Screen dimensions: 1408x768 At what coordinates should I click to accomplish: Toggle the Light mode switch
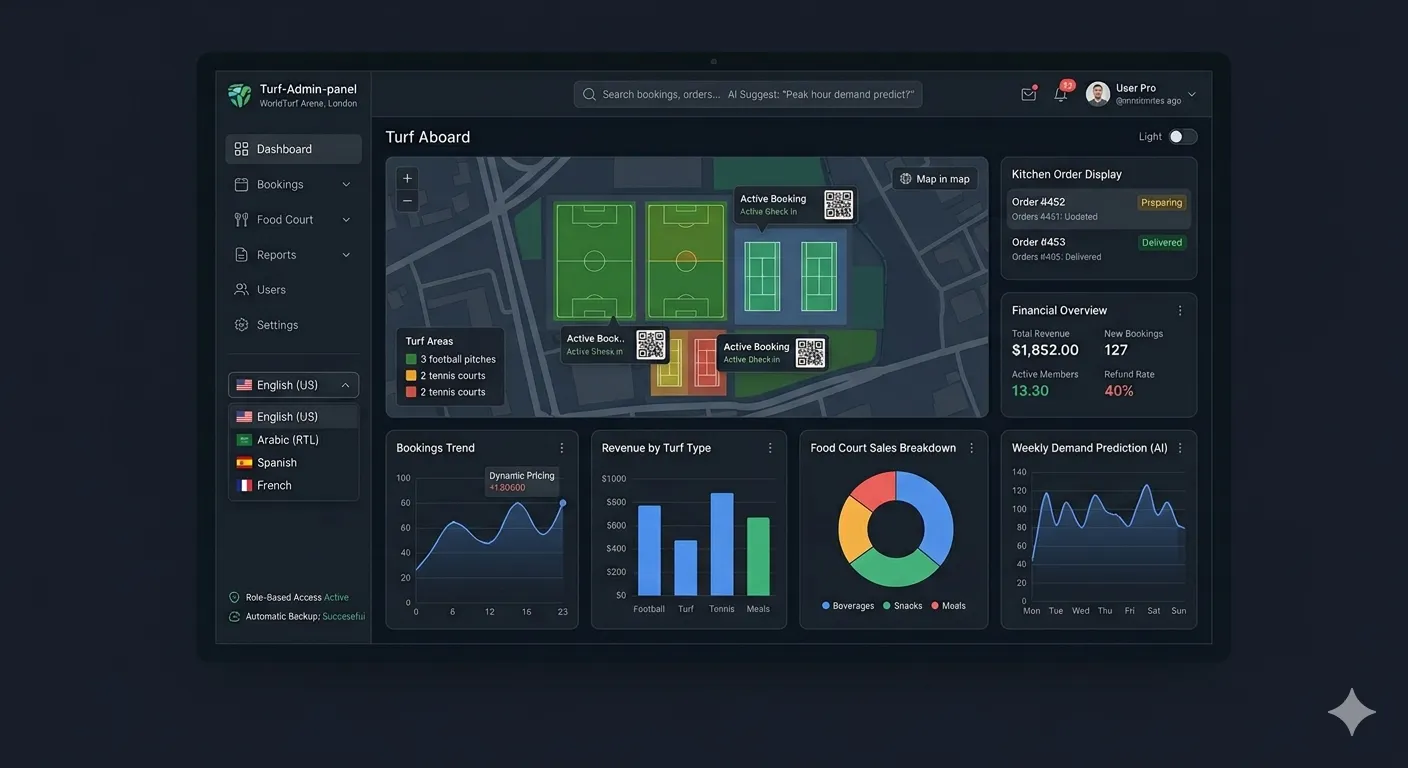pyautogui.click(x=1183, y=137)
